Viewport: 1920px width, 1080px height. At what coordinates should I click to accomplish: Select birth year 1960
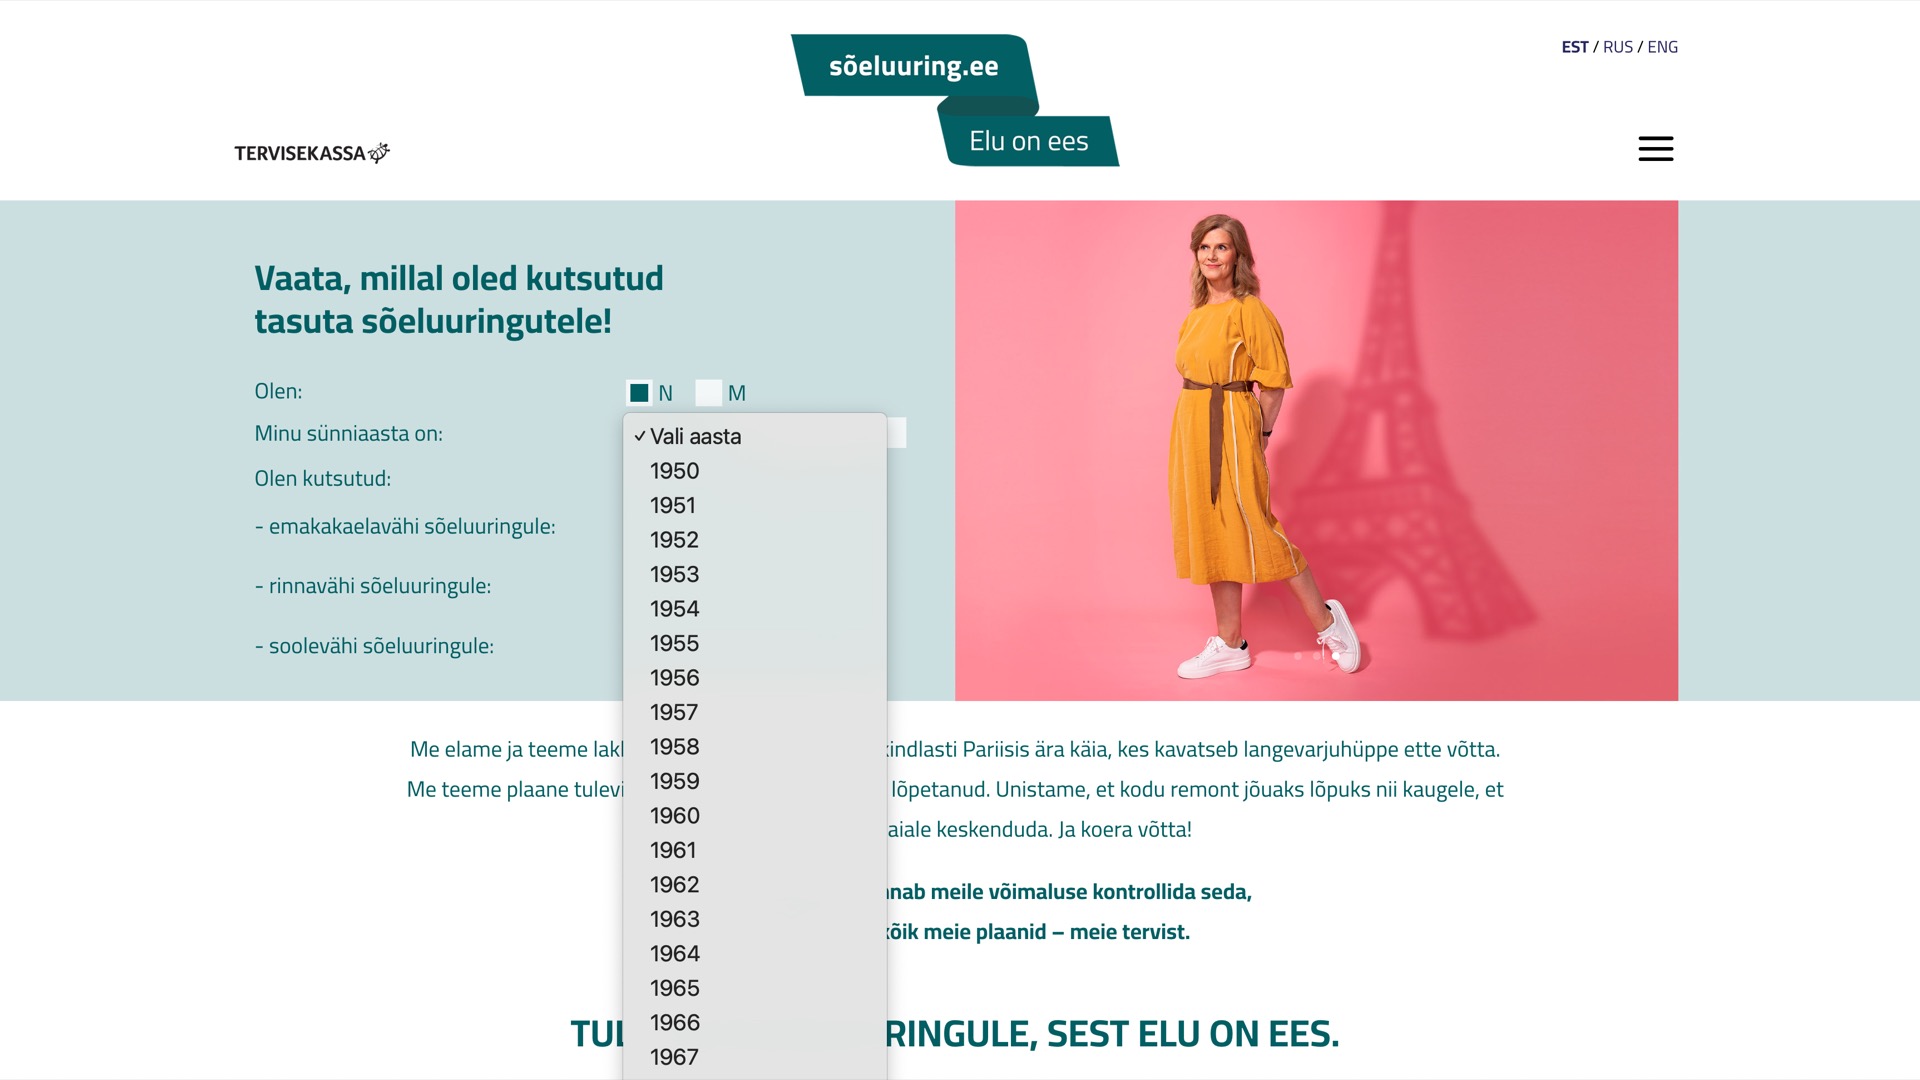click(754, 816)
